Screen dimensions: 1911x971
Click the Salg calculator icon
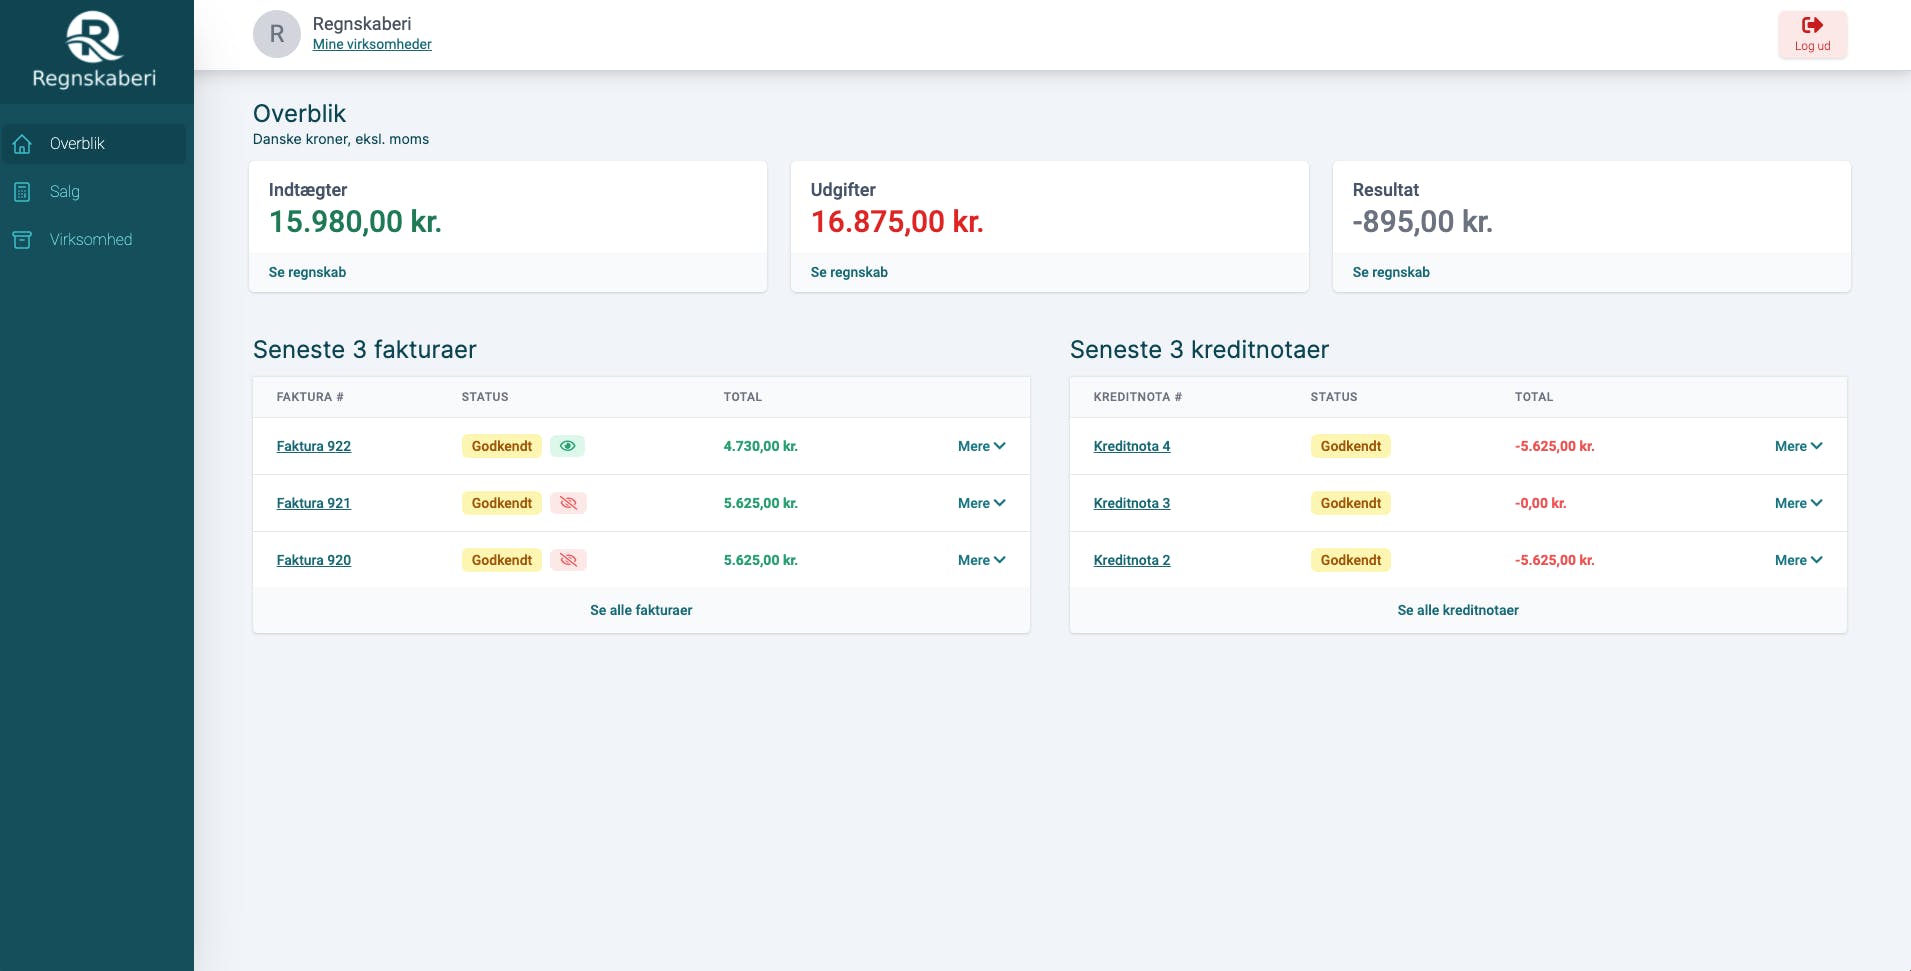pyautogui.click(x=22, y=192)
